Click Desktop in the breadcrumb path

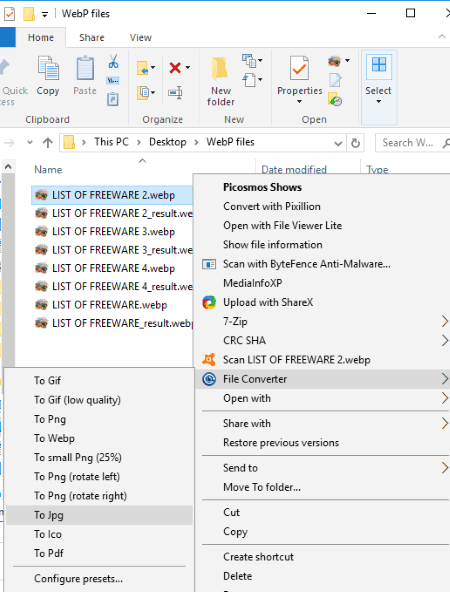click(x=168, y=142)
